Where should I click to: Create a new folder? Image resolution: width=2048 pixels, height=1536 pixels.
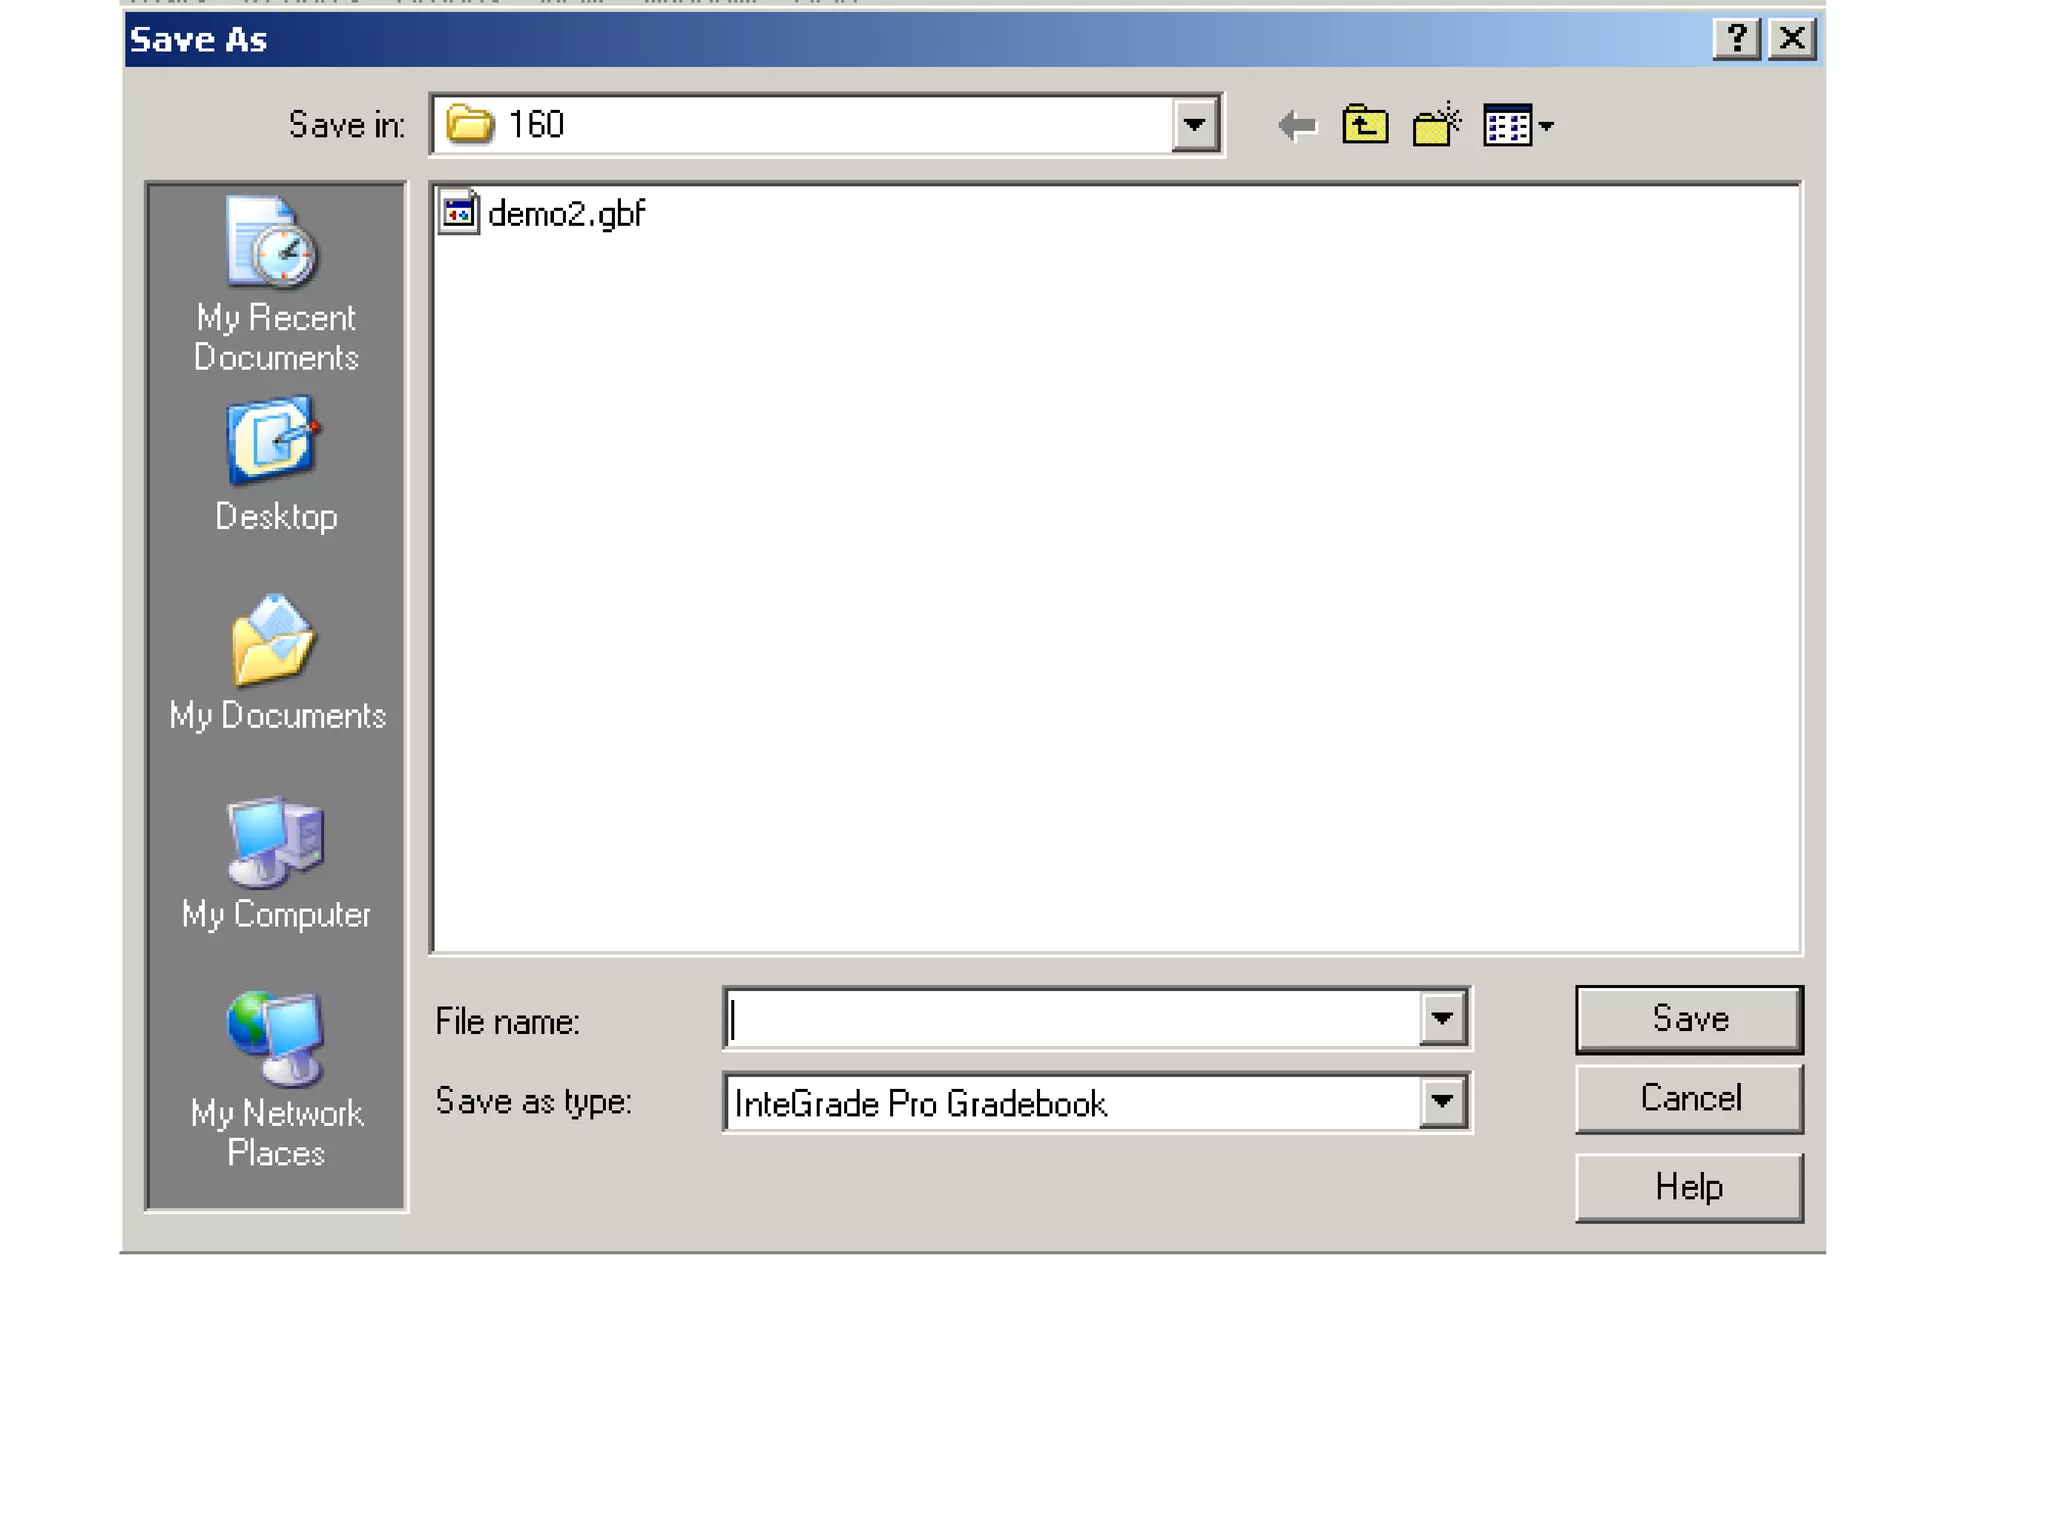pos(1436,126)
